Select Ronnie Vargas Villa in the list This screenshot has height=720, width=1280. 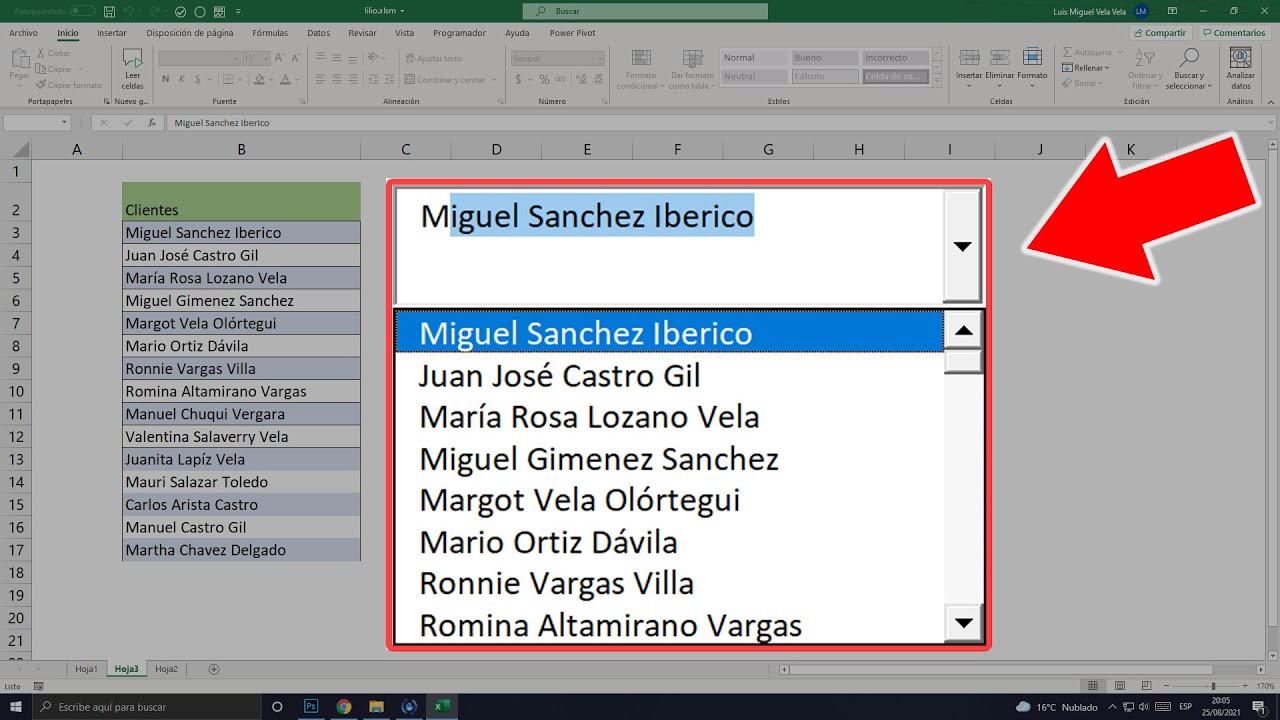[x=556, y=582]
